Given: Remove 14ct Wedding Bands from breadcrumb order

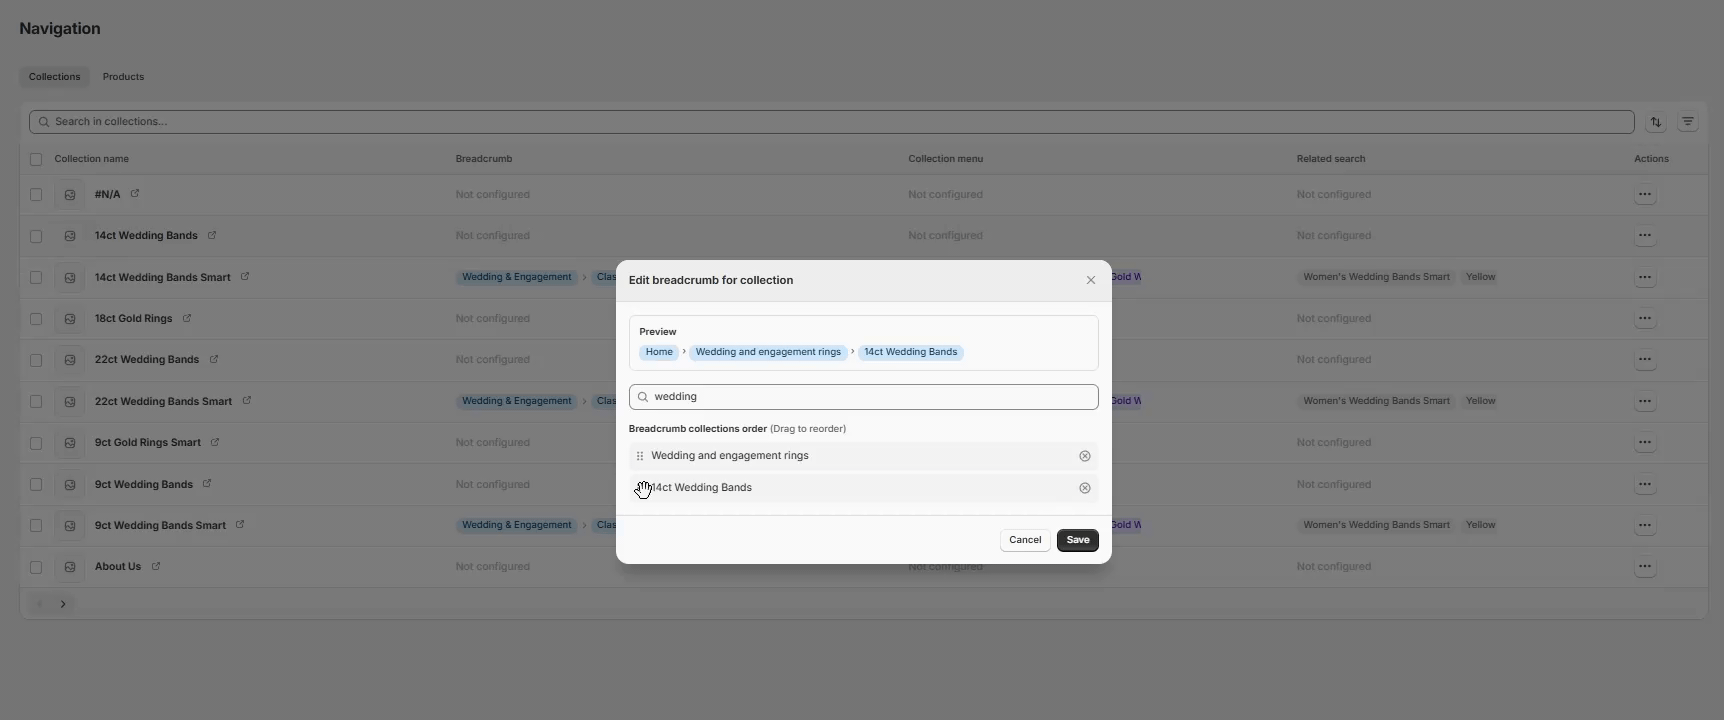Looking at the screenshot, I should tap(1084, 488).
